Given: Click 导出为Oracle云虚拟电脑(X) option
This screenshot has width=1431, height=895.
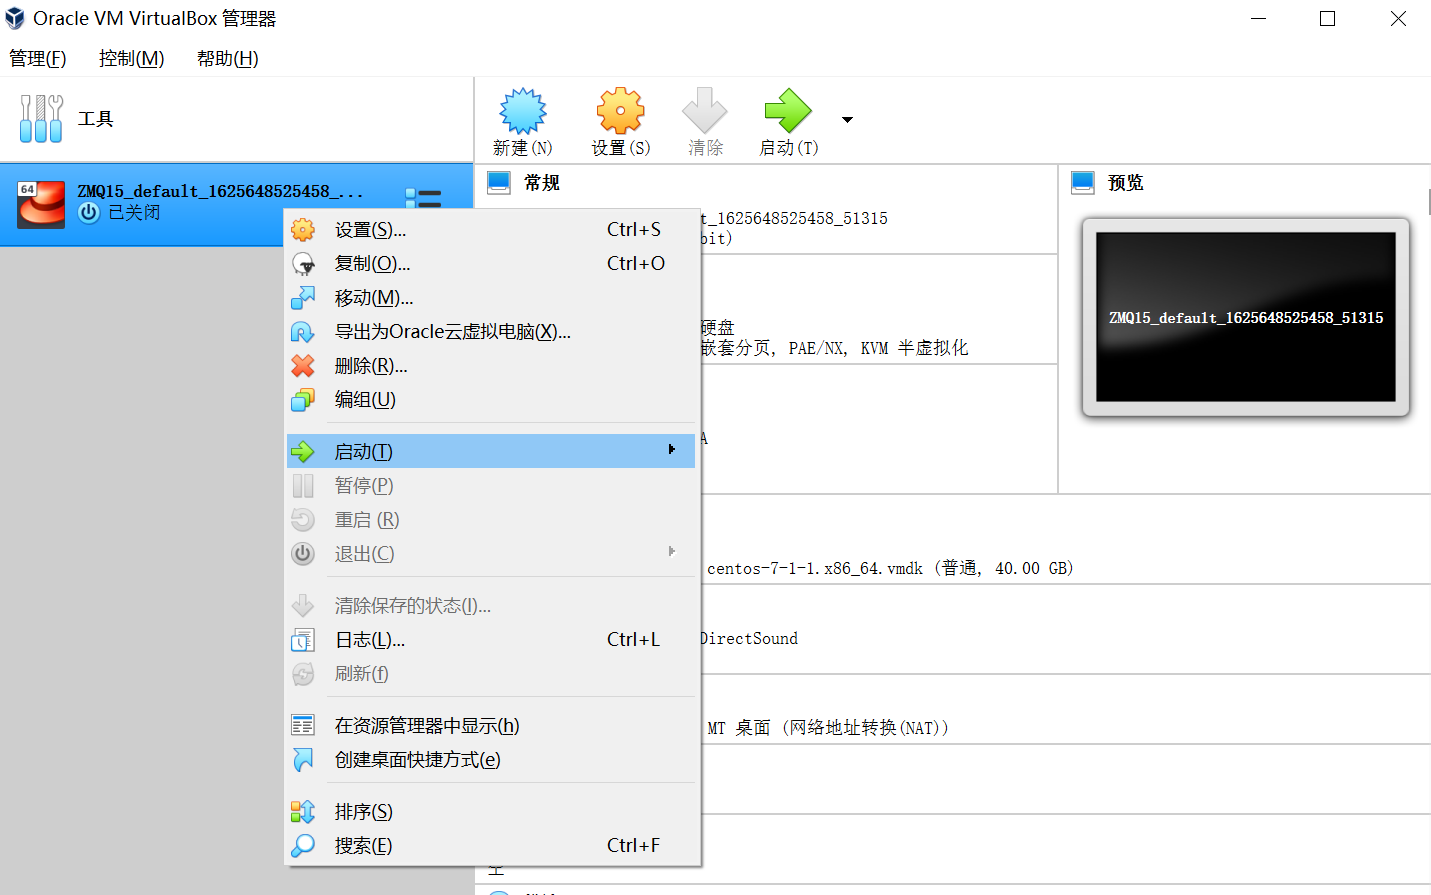Looking at the screenshot, I should point(450,331).
